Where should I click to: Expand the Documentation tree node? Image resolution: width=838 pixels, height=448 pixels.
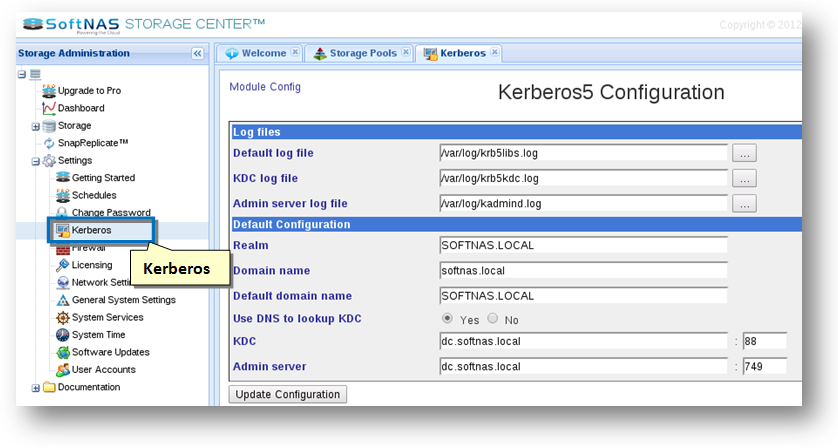pyautogui.click(x=35, y=388)
